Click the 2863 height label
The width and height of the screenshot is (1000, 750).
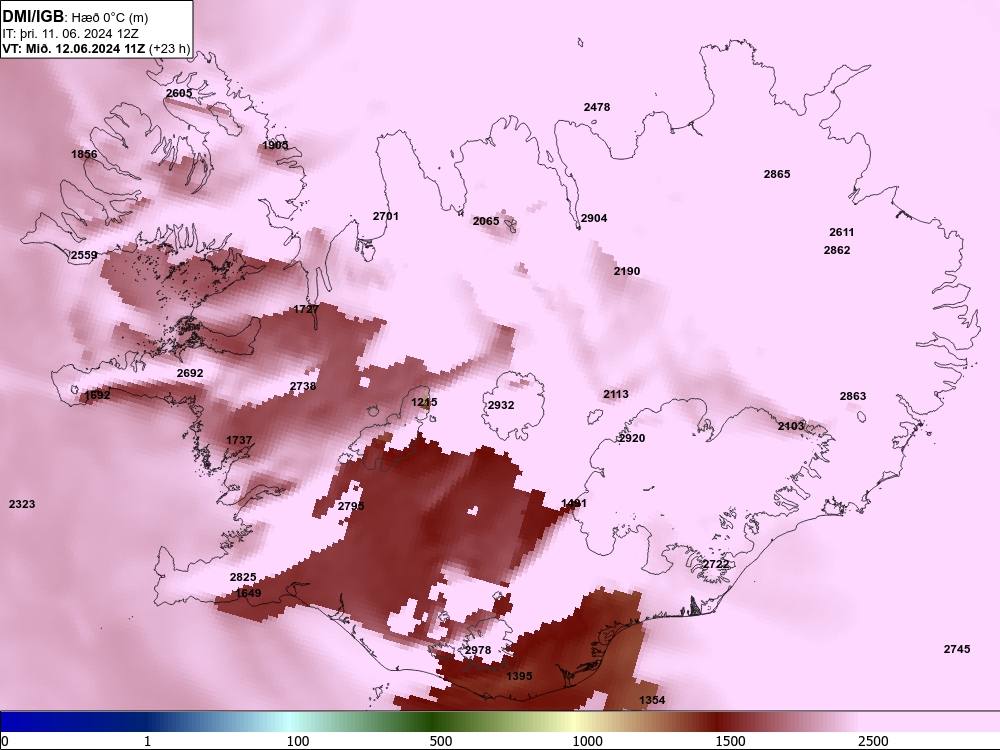tap(853, 396)
